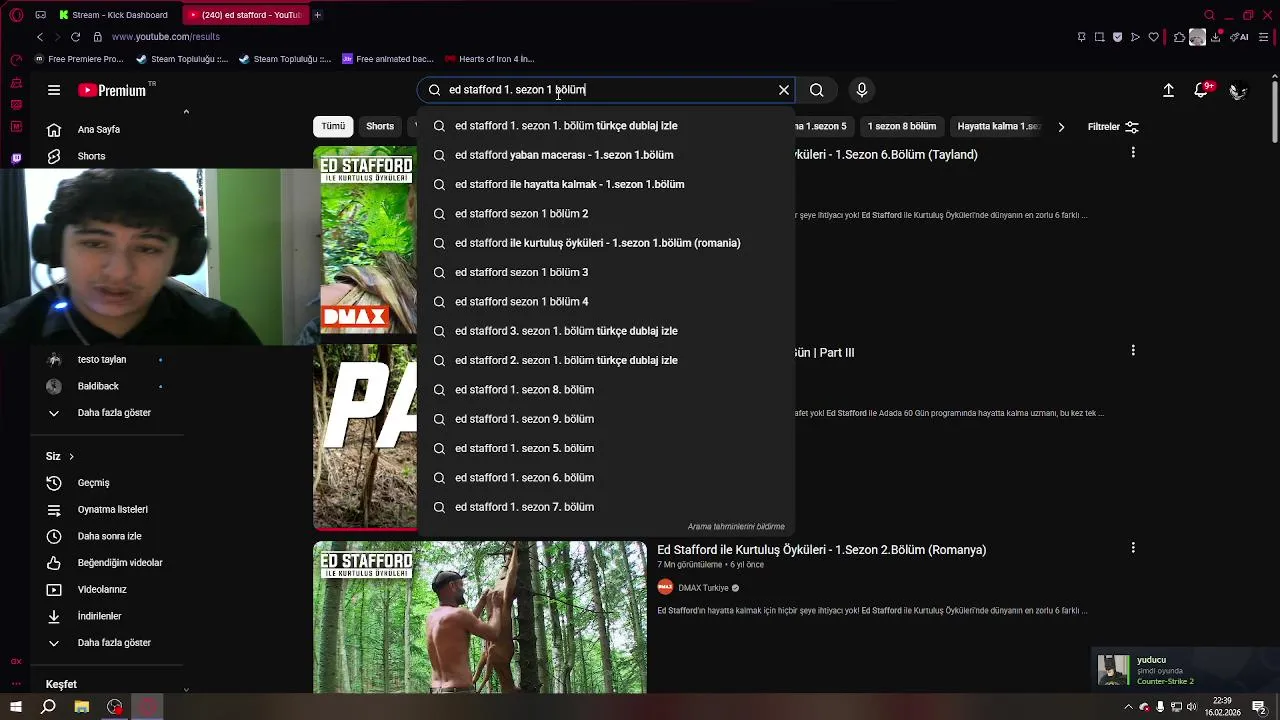Run search with the magnifier button
1280x720 pixels.
click(x=817, y=90)
